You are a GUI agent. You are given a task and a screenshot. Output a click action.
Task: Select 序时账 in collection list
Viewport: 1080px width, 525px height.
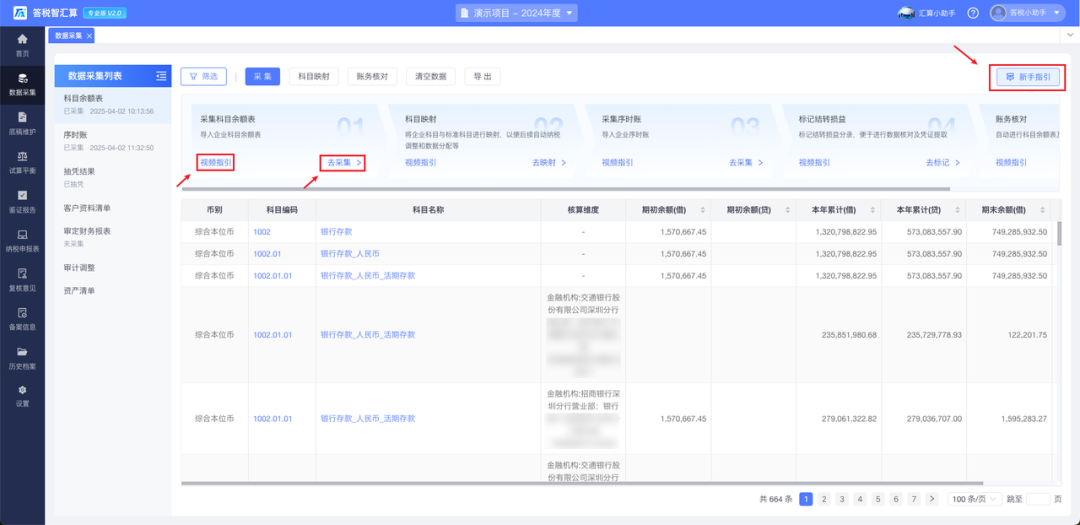pos(113,141)
